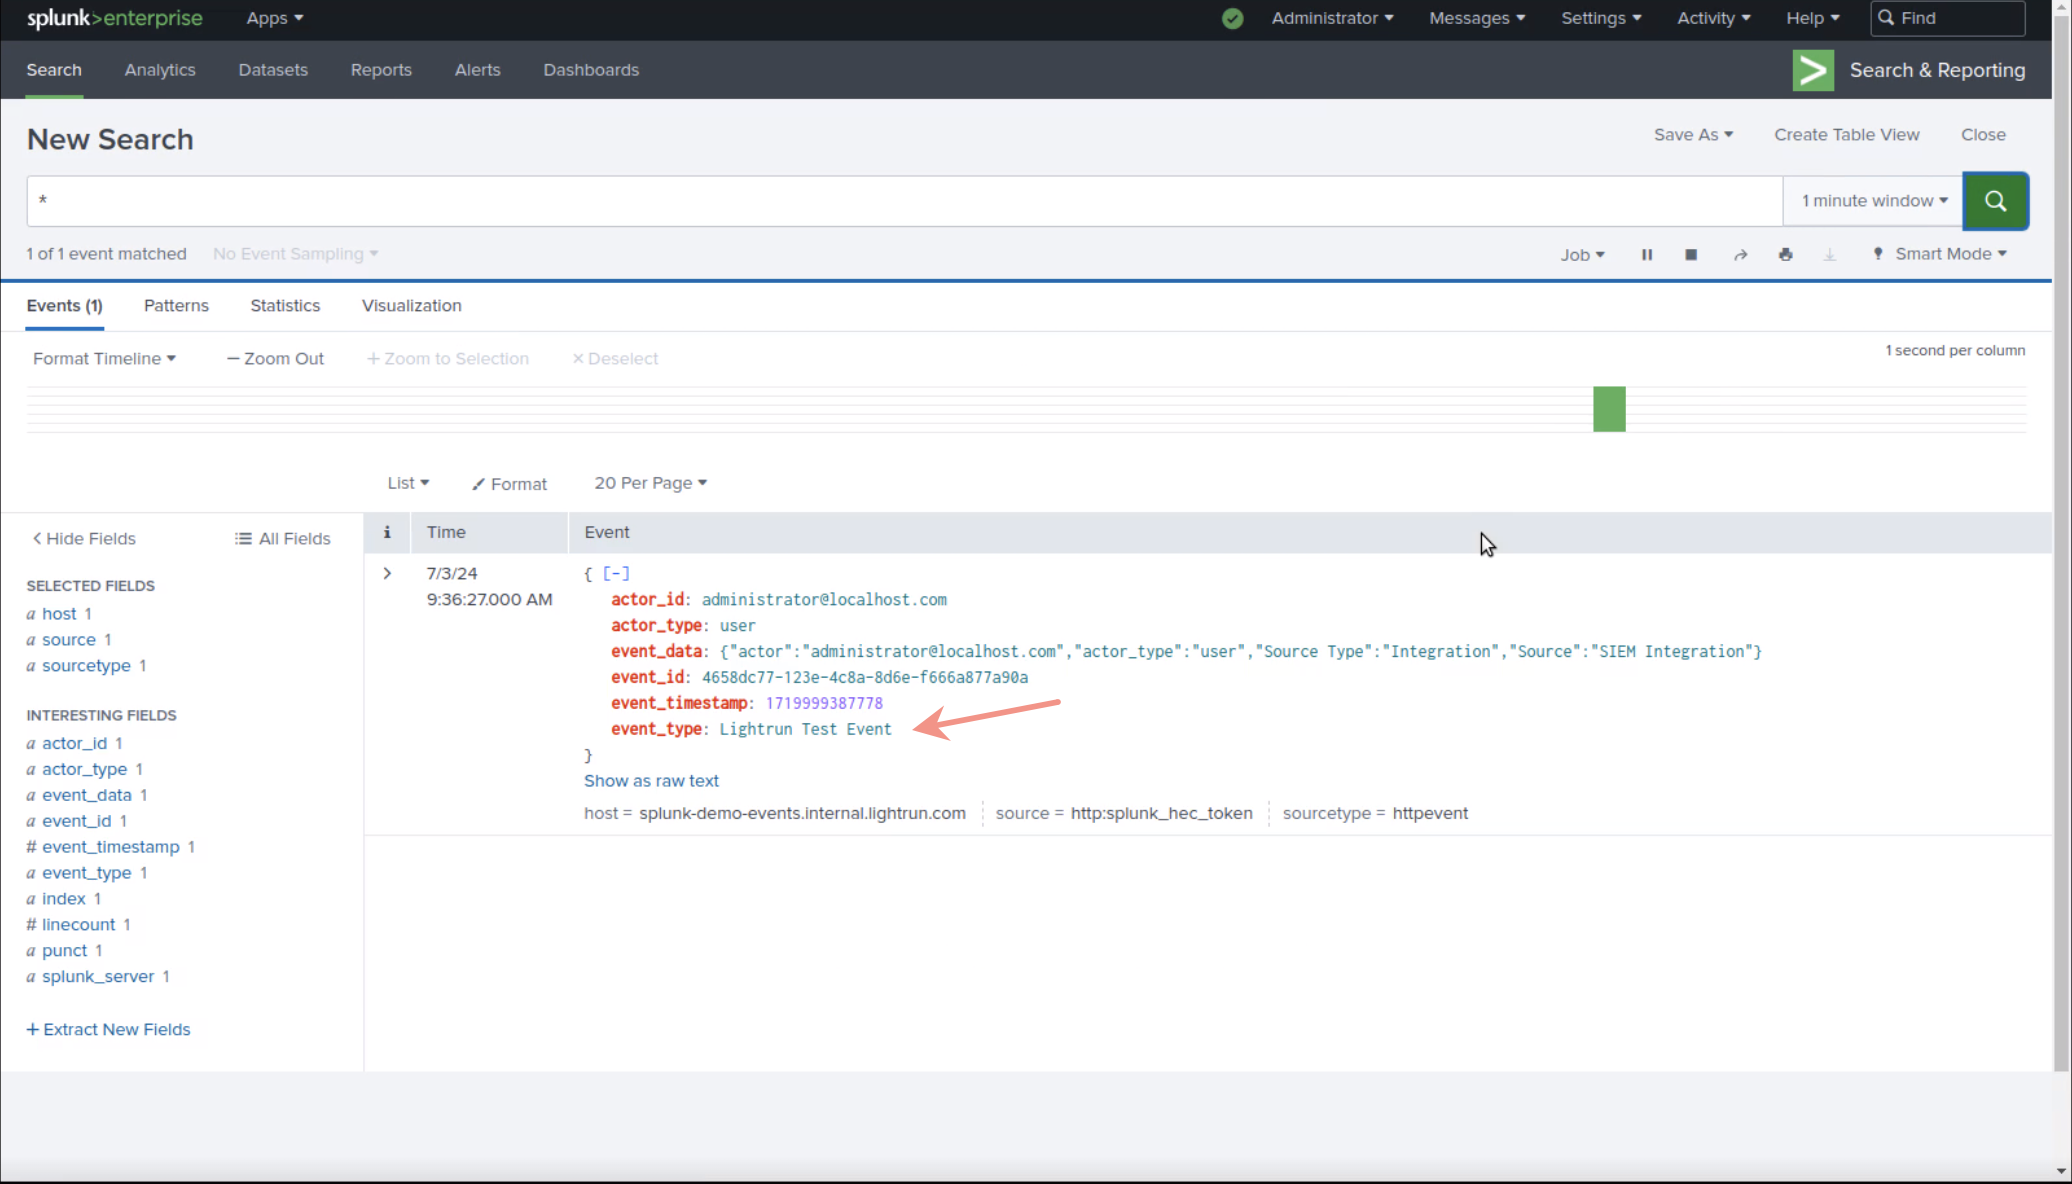Click the pause job icon

(x=1646, y=253)
